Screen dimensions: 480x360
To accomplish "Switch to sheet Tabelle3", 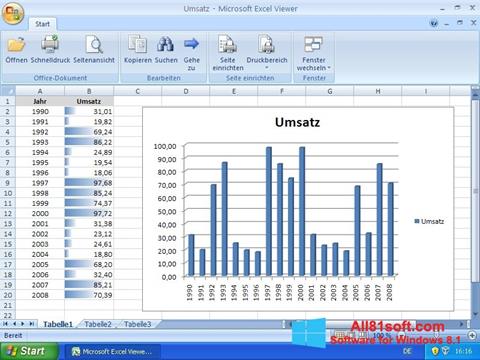I will click(137, 324).
